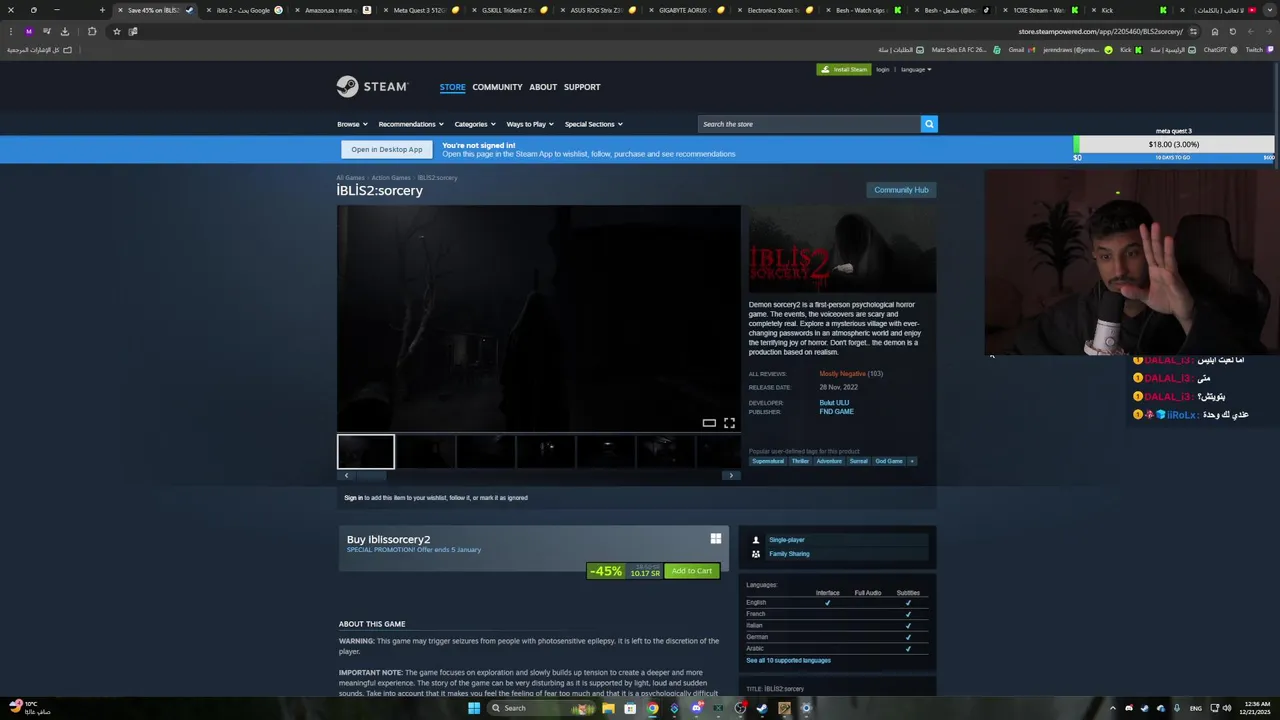Switch to the Kick browser tab
Screen dimensions: 1280x720
pos(1130,10)
